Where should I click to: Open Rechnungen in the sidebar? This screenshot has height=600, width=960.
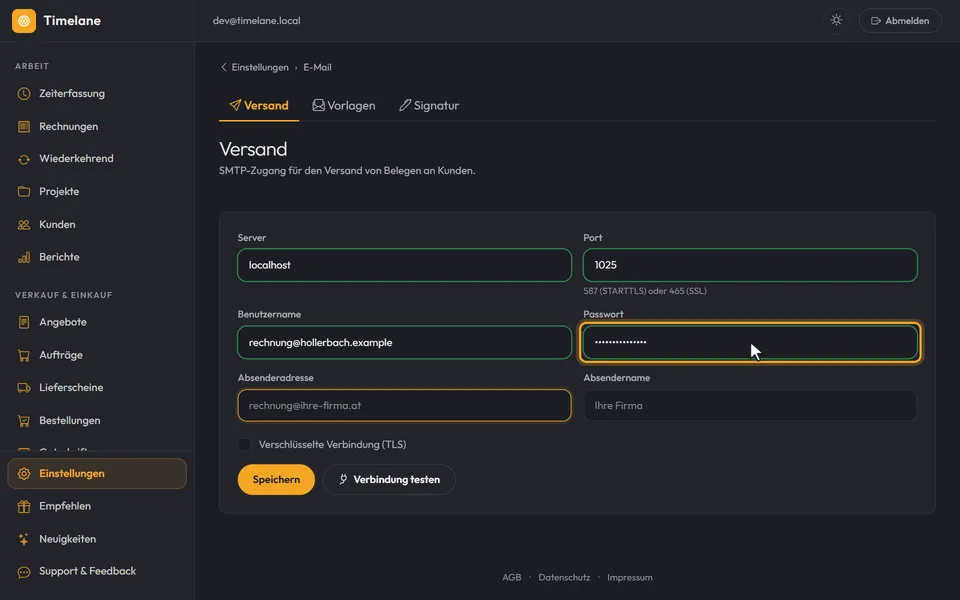click(x=97, y=127)
